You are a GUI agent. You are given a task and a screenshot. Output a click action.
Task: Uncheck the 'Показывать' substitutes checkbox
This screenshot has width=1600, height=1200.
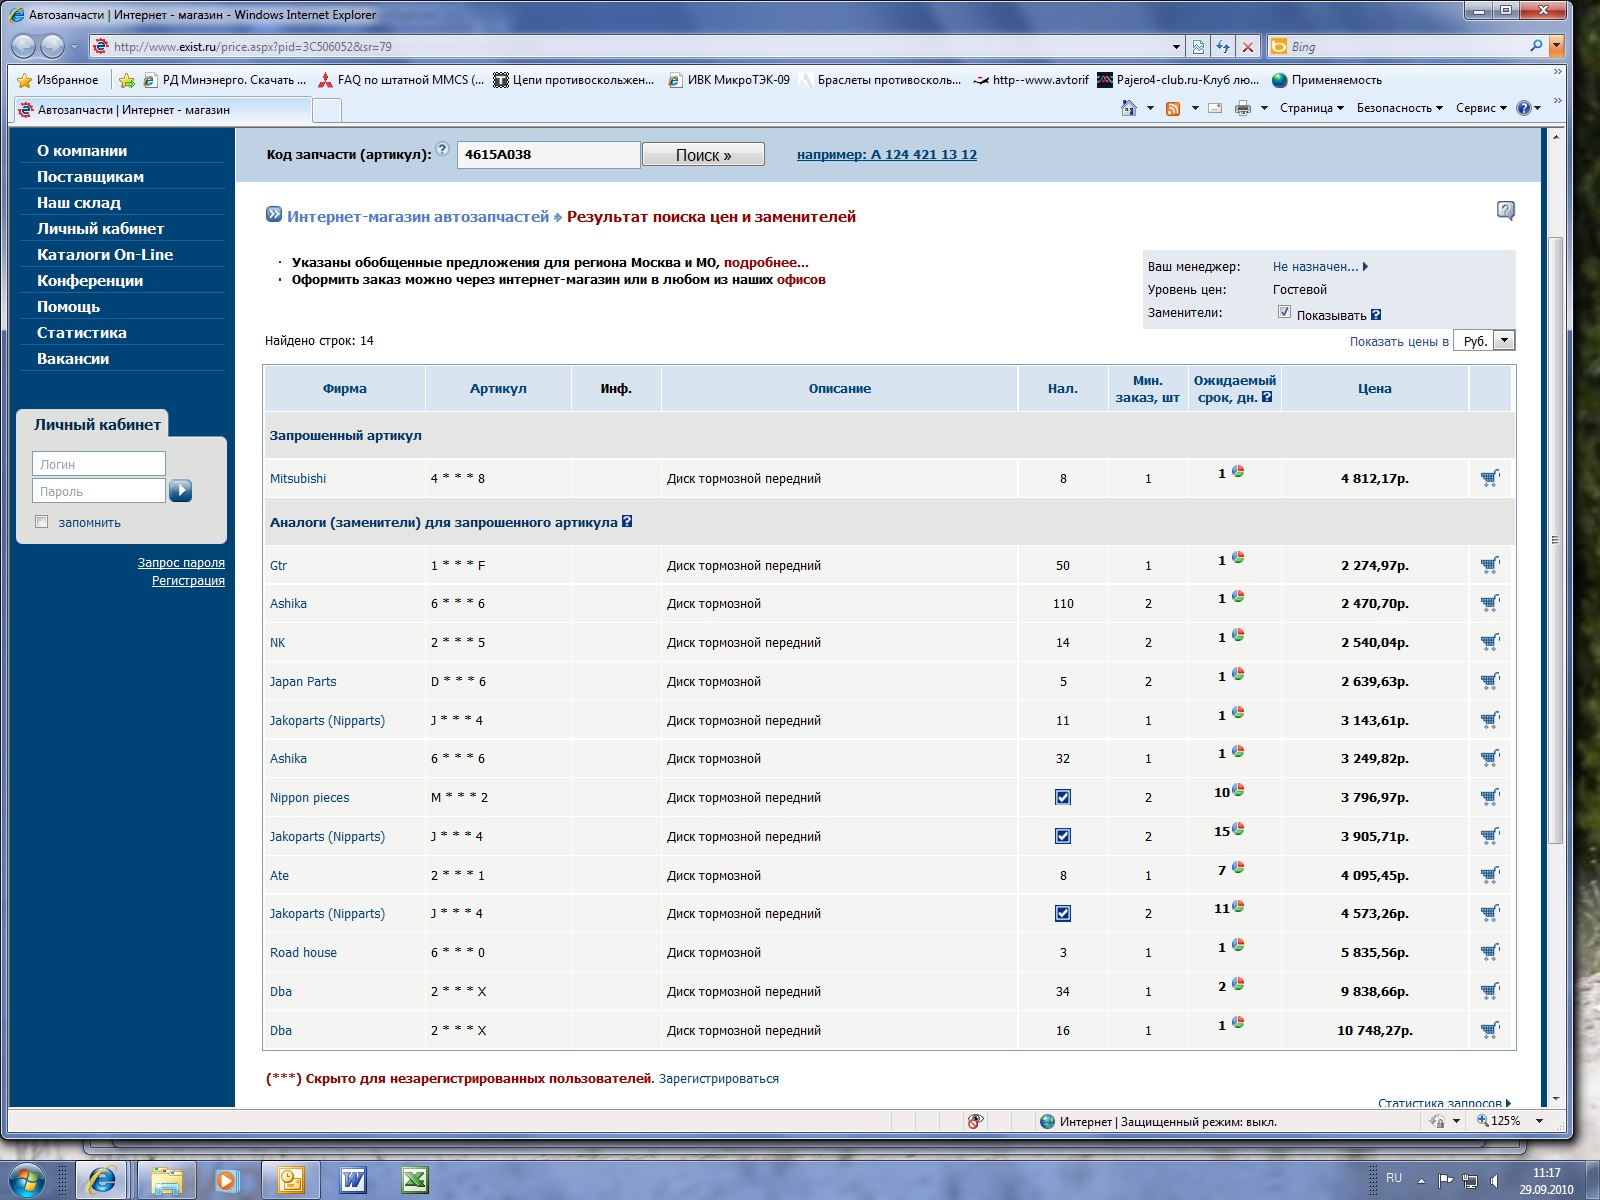1284,312
